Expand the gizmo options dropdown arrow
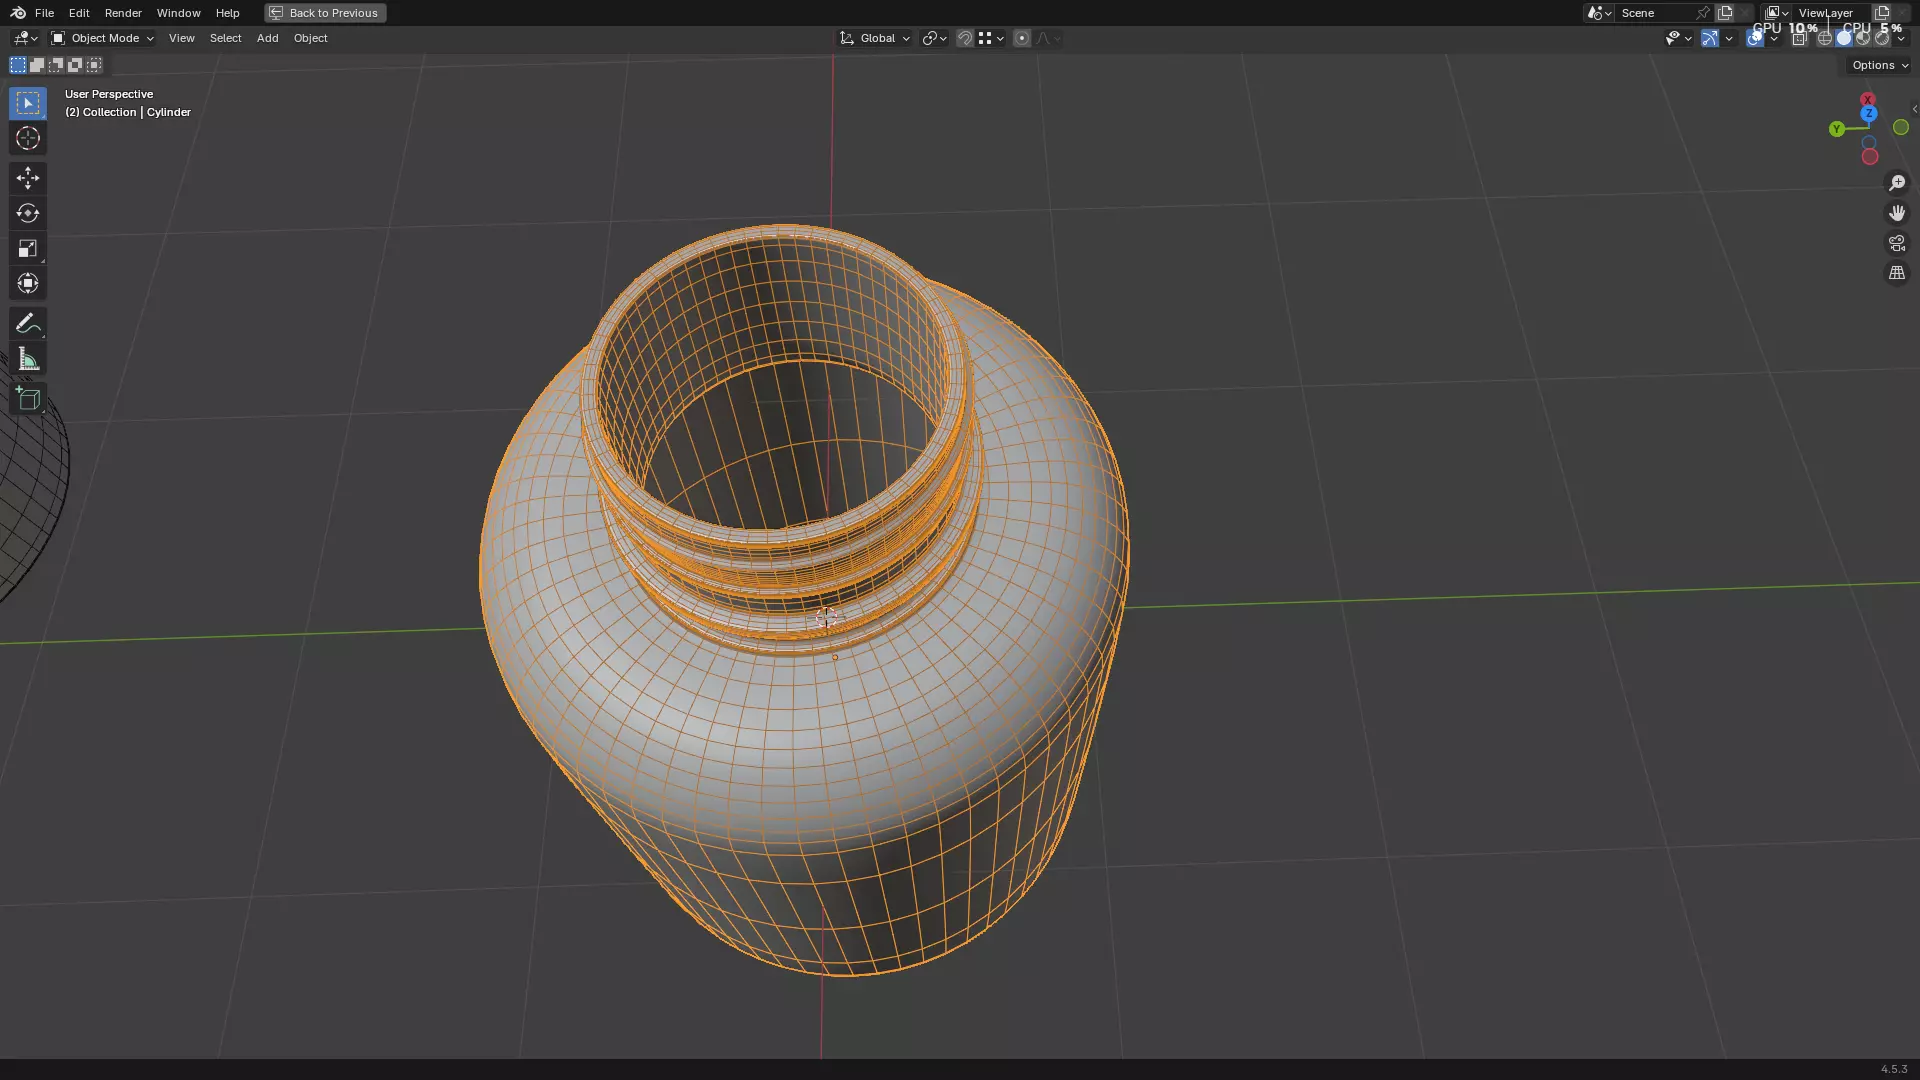The image size is (1920, 1080). pos(1729,38)
